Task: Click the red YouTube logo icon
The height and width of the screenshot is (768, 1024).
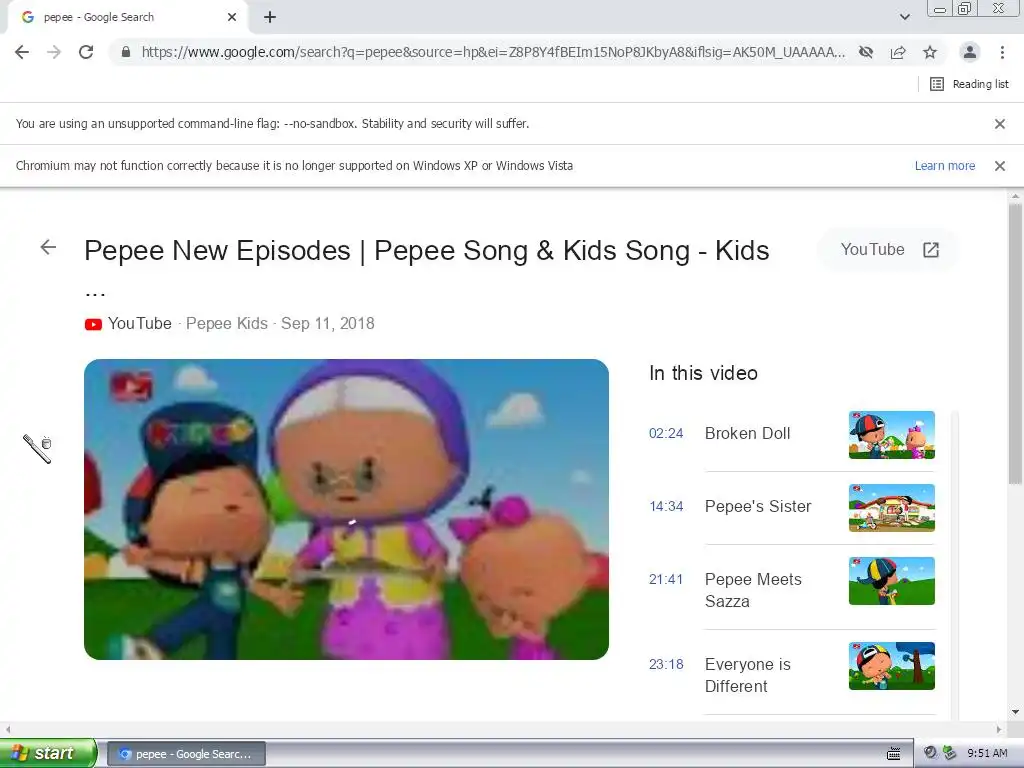Action: (93, 324)
